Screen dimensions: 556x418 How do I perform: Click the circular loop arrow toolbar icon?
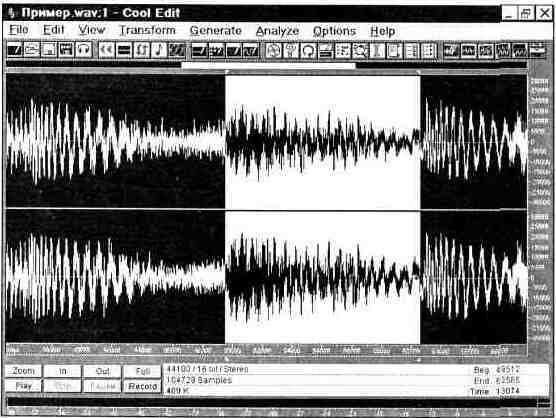point(308,51)
